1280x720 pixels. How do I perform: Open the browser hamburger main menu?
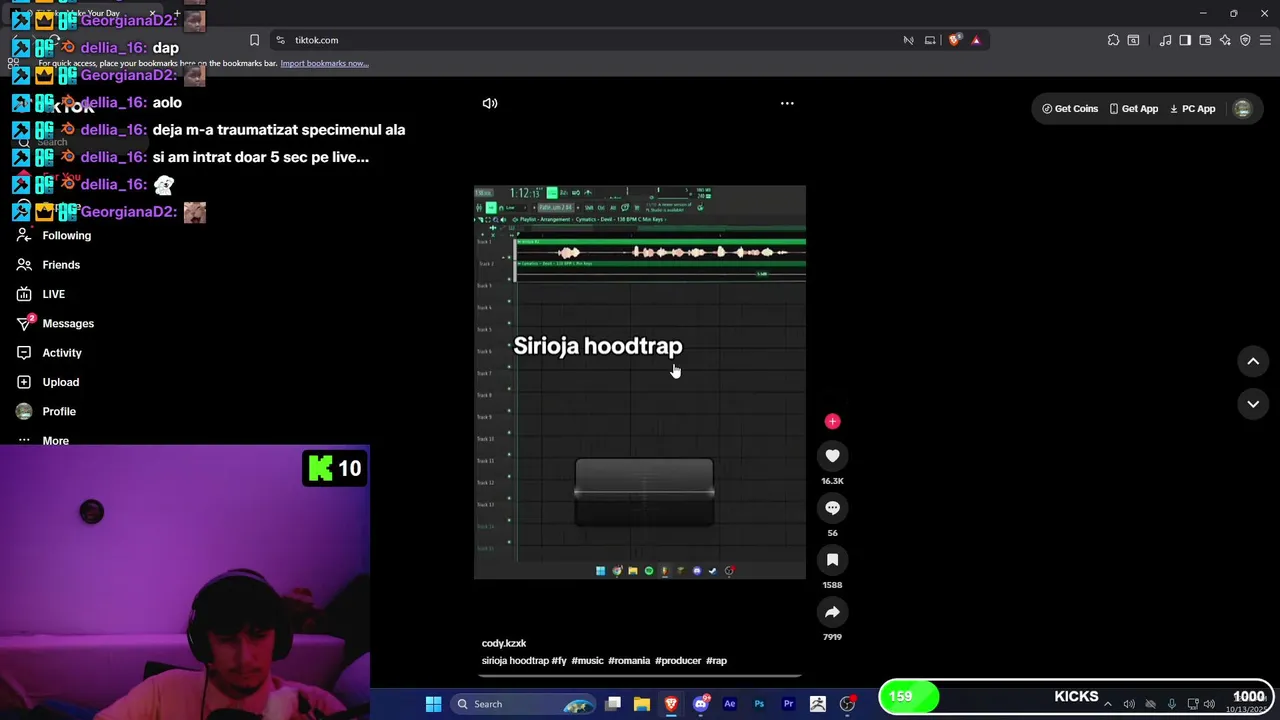coord(1265,40)
